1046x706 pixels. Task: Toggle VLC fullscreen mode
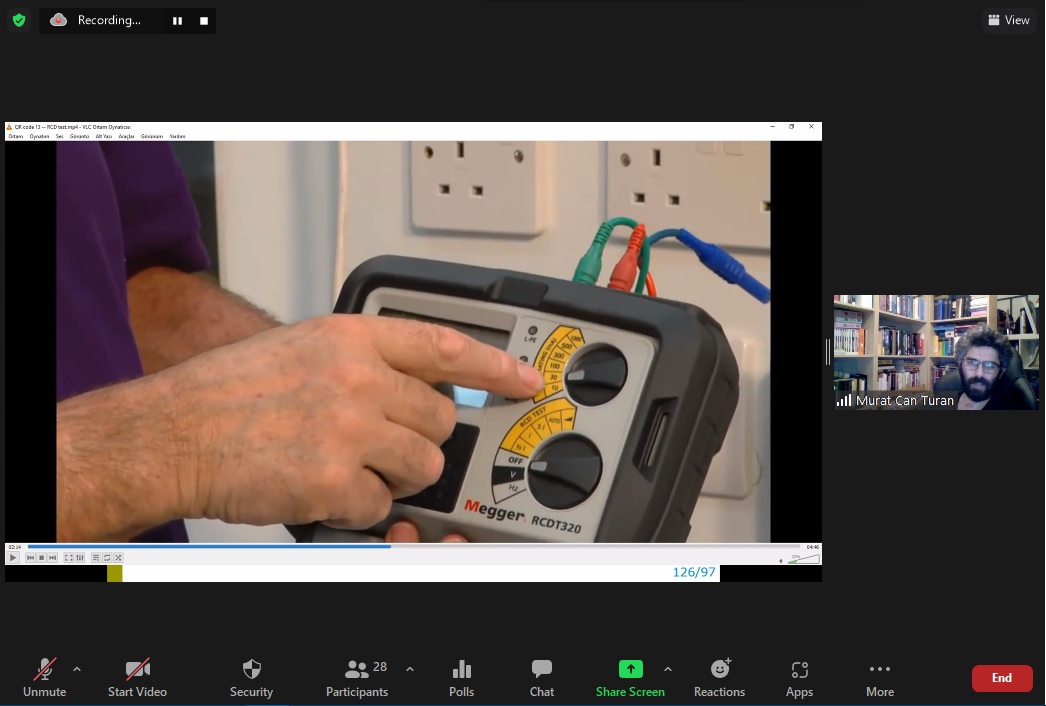click(69, 558)
